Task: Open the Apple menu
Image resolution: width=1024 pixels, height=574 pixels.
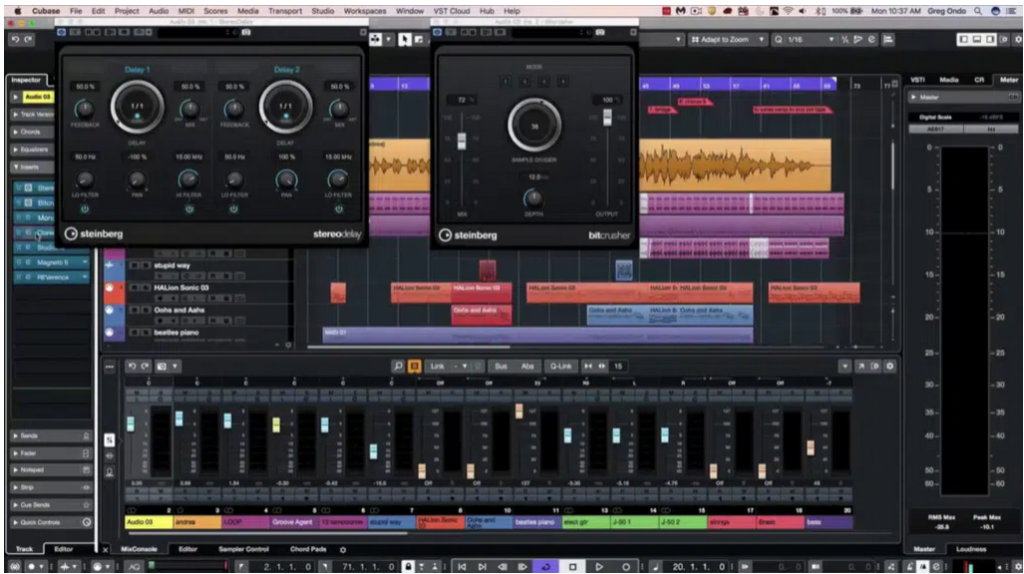Action: pos(18,11)
